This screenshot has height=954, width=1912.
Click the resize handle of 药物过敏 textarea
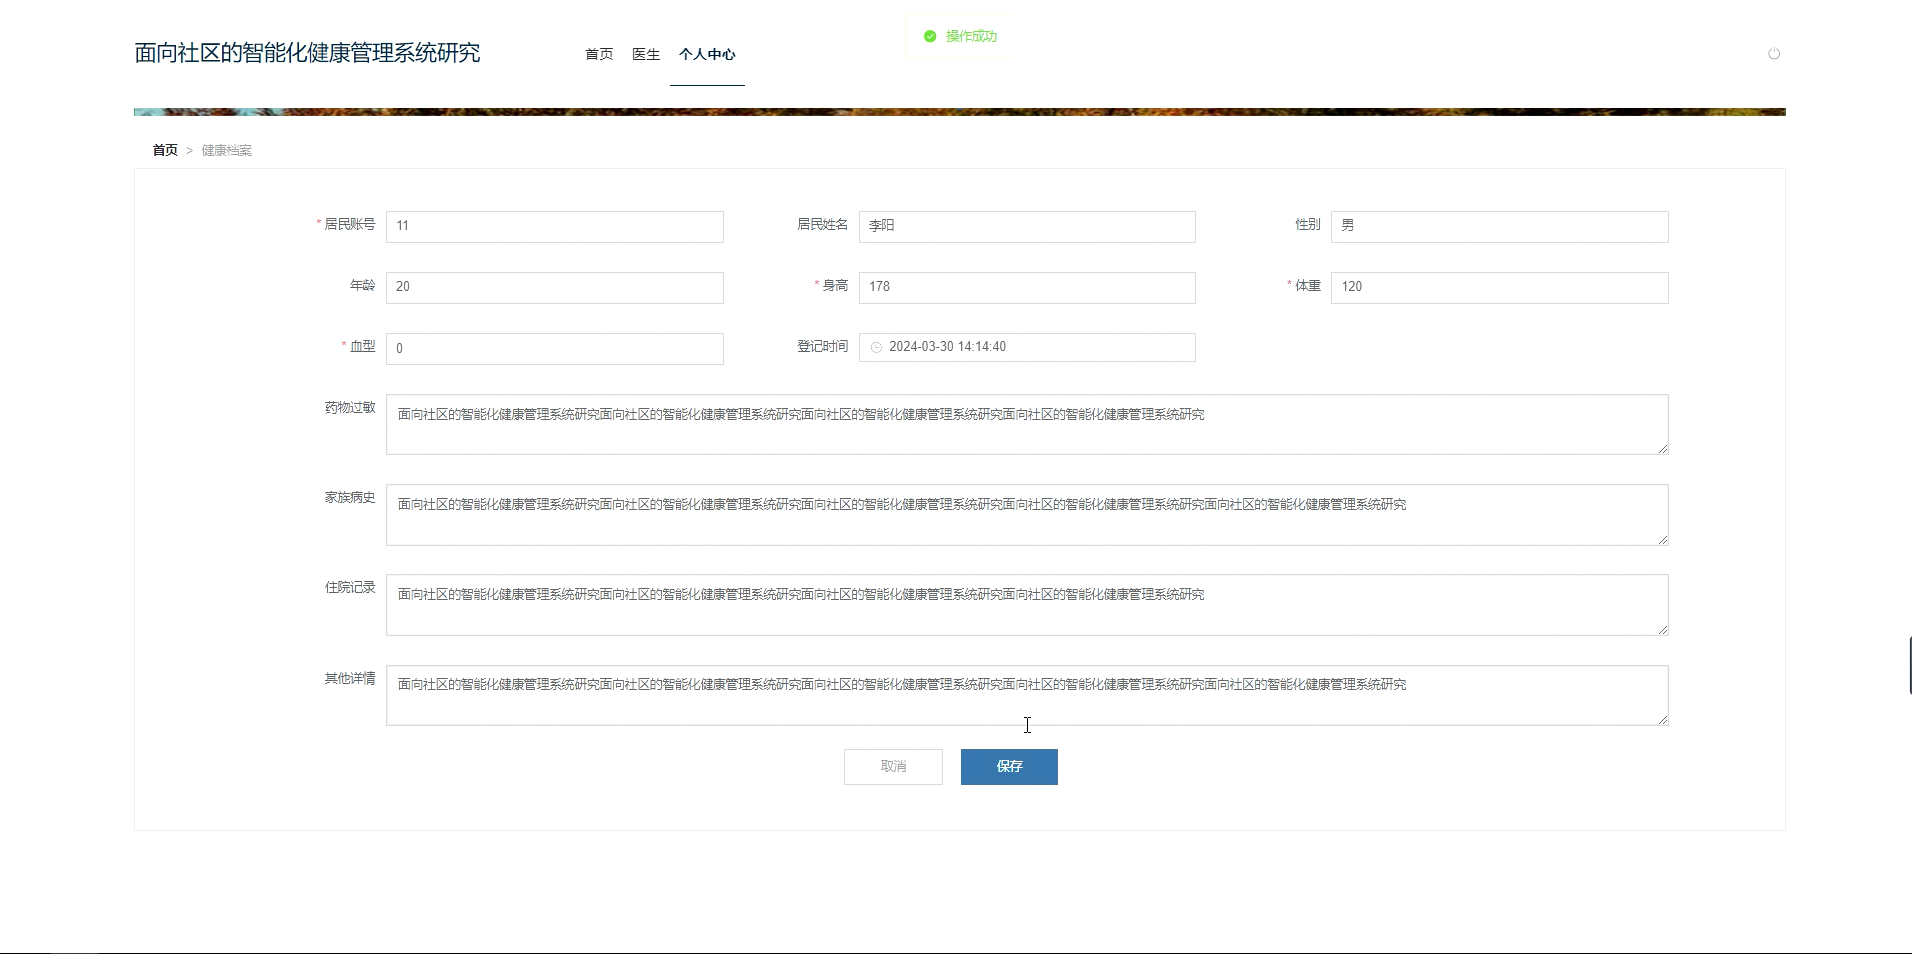point(1663,451)
